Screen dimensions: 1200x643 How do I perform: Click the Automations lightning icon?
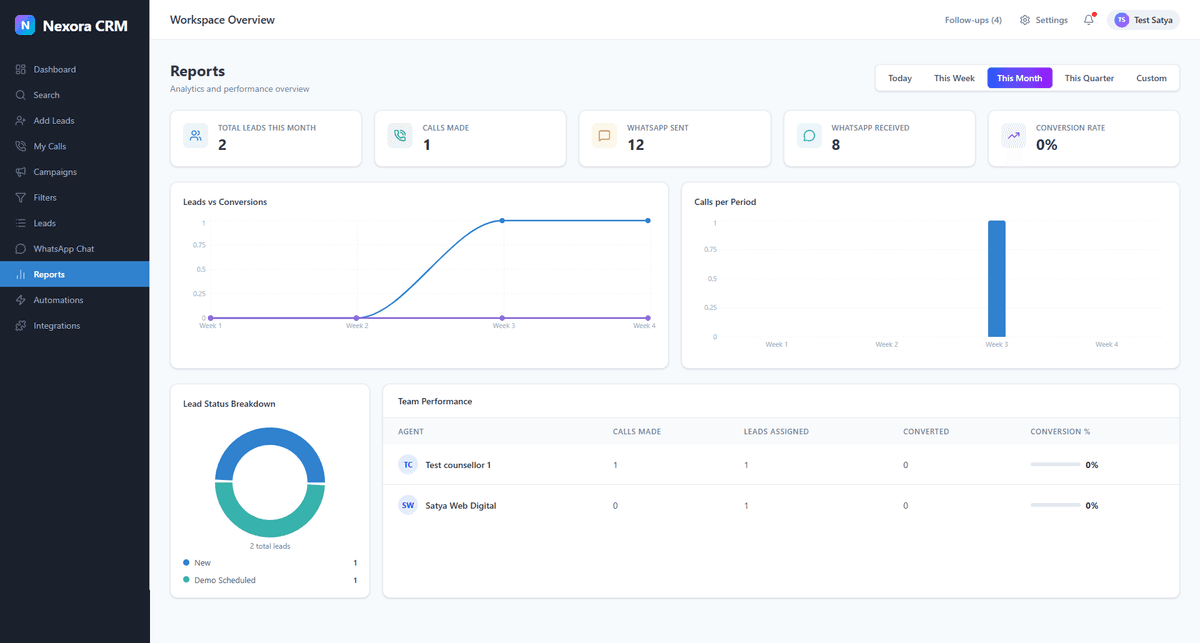pos(21,300)
